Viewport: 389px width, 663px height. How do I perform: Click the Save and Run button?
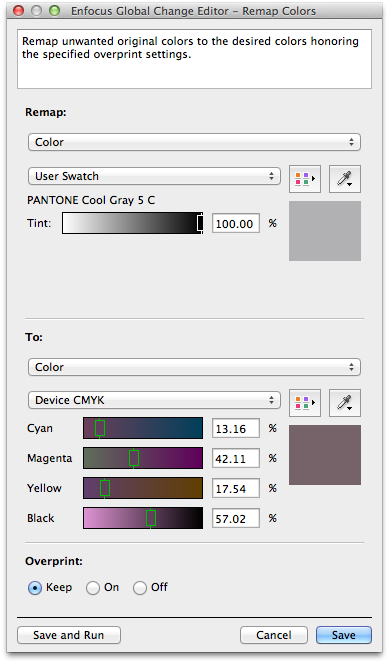69,635
